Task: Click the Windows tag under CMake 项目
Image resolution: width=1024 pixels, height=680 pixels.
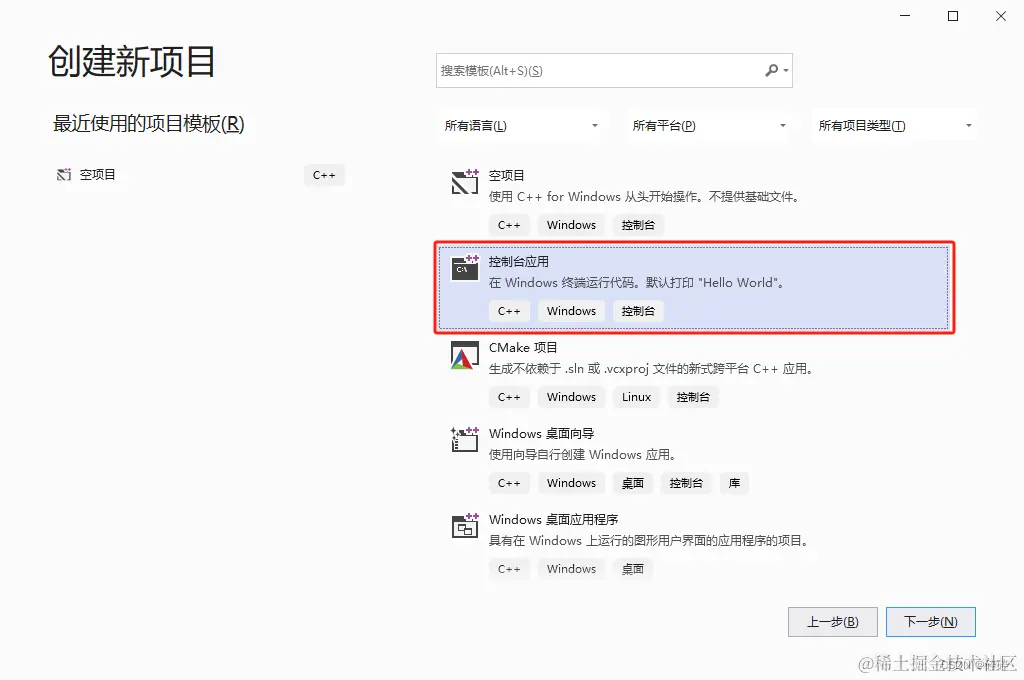Action: [571, 397]
